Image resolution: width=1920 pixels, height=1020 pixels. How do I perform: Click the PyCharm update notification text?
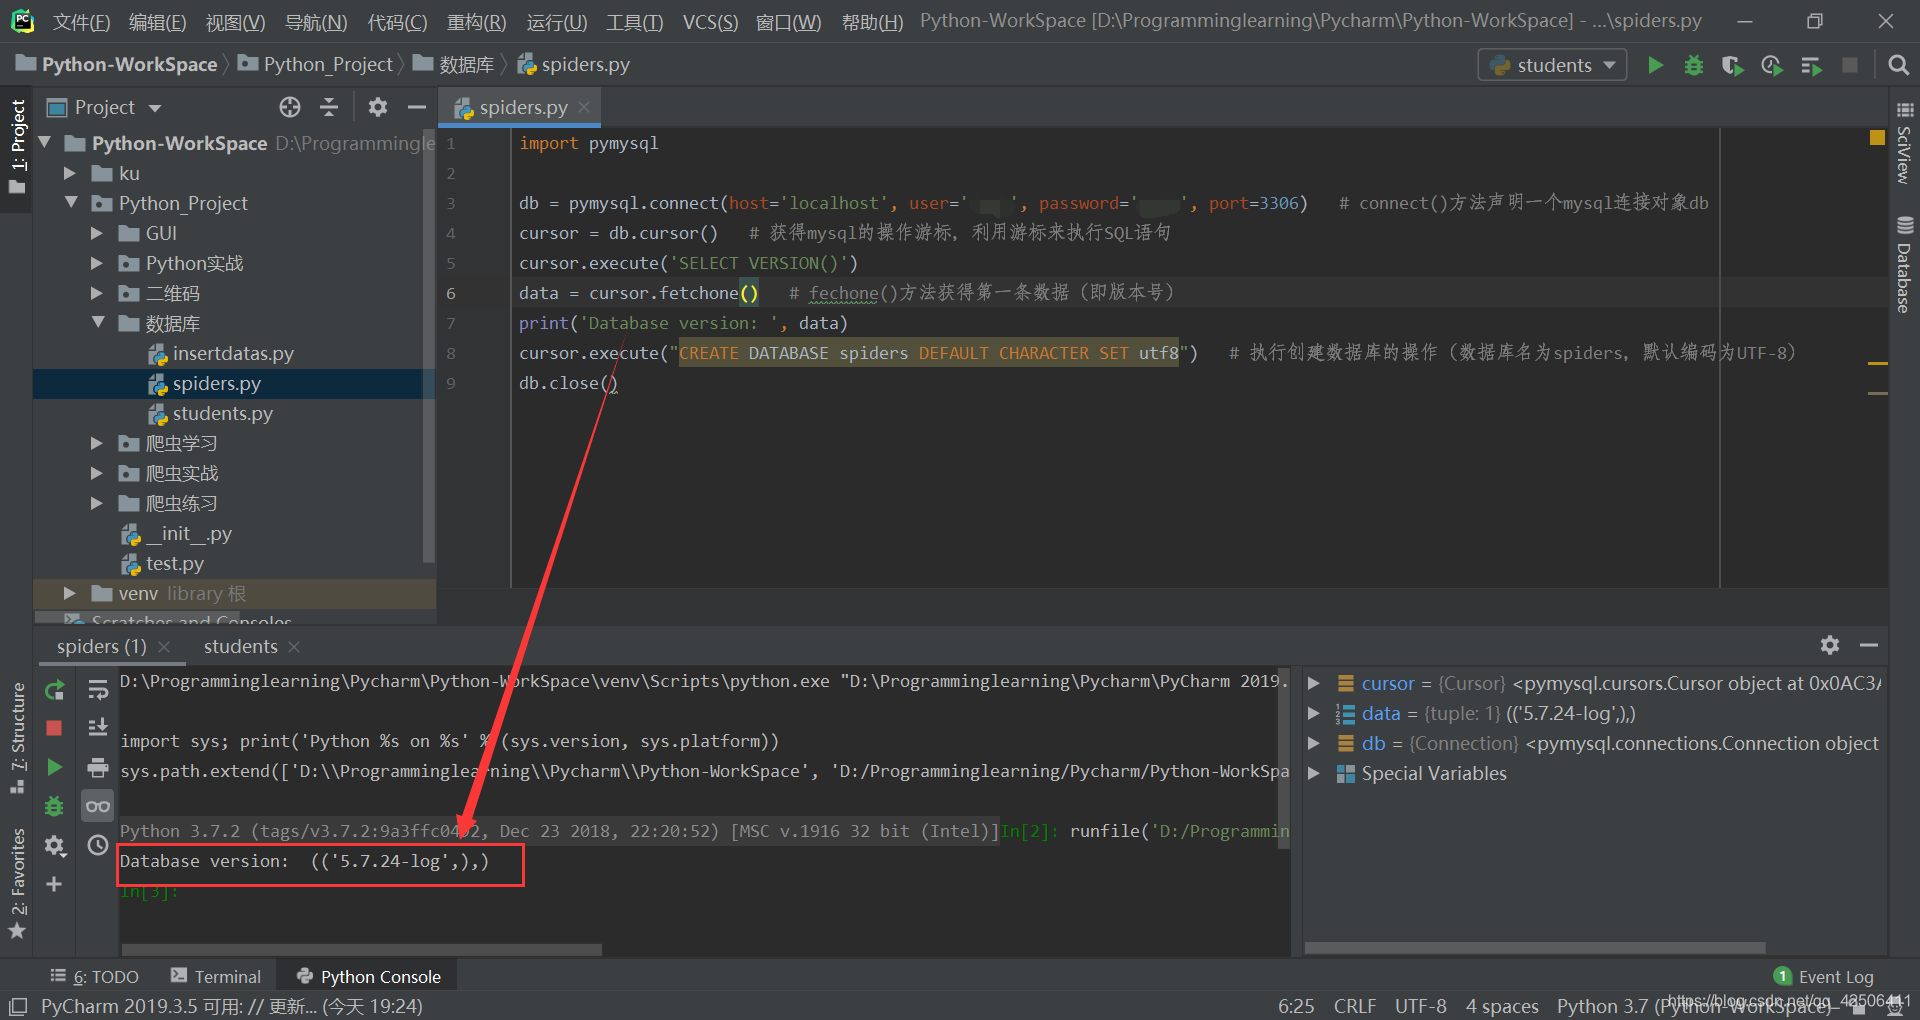[231, 1006]
